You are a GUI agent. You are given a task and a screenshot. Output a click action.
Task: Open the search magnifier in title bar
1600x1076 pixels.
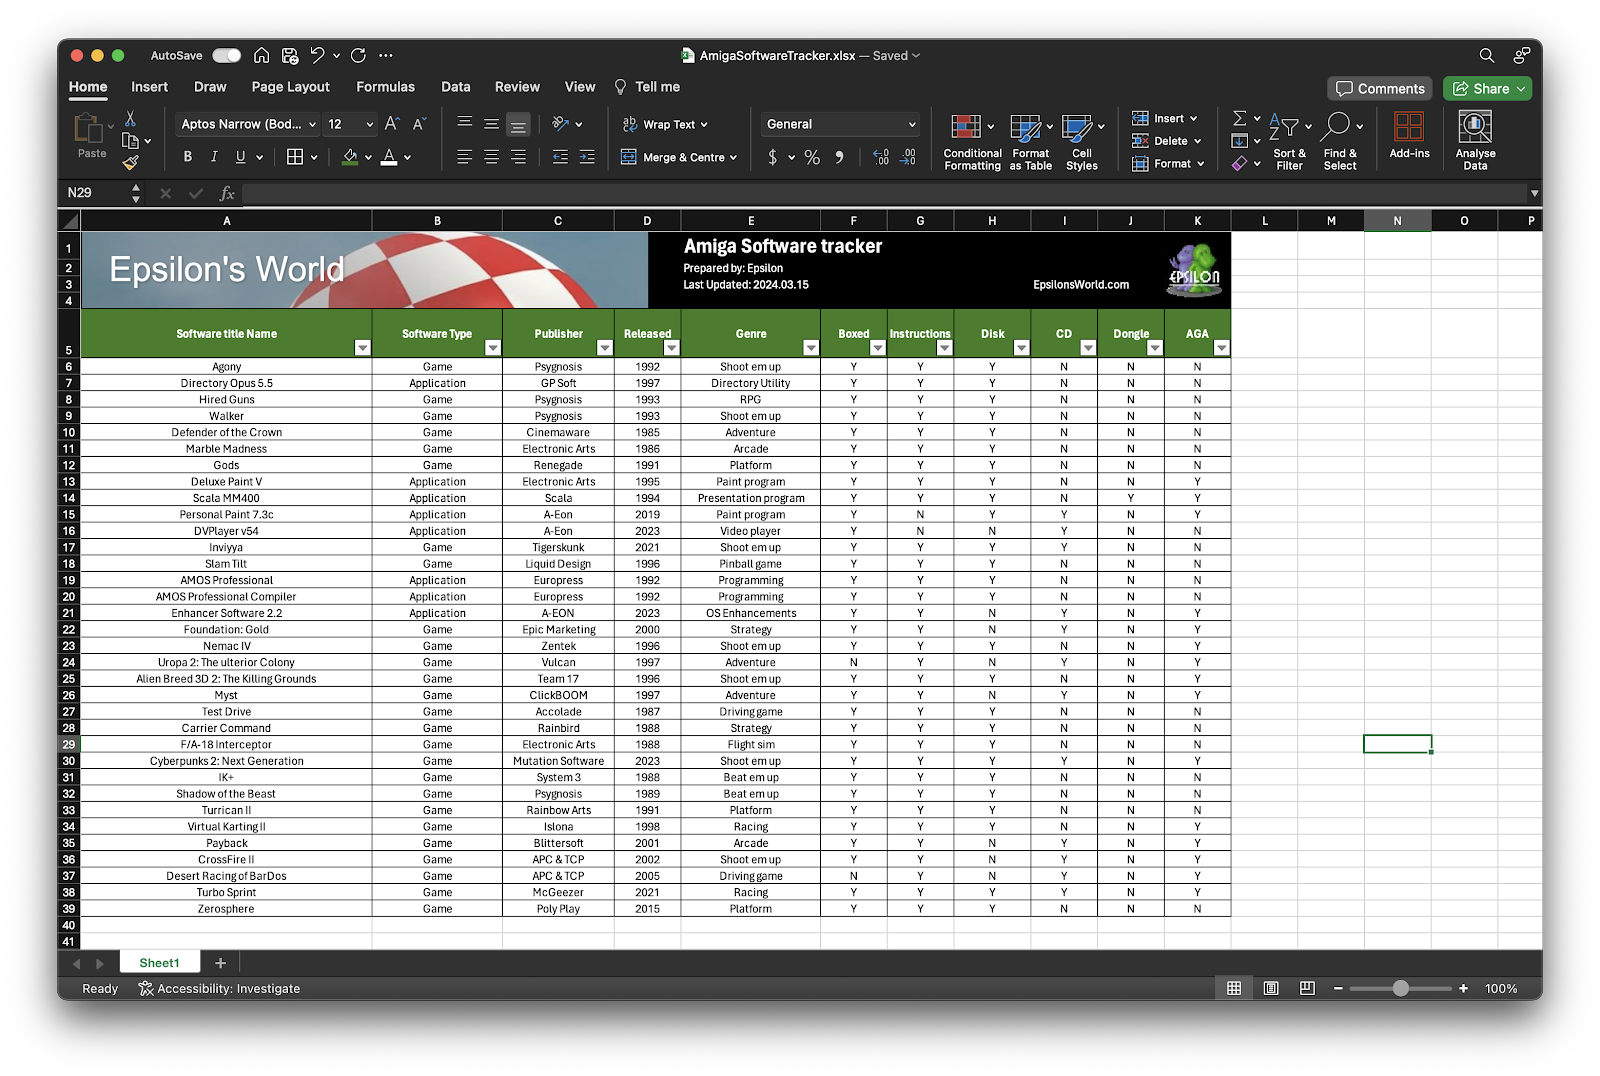(x=1487, y=55)
